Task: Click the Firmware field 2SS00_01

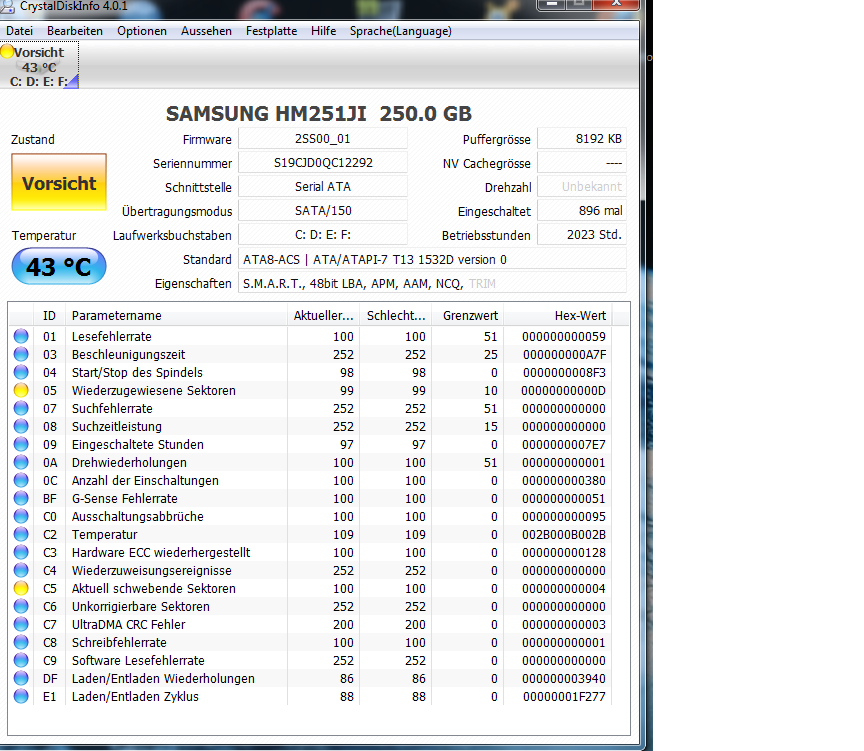Action: (x=323, y=139)
